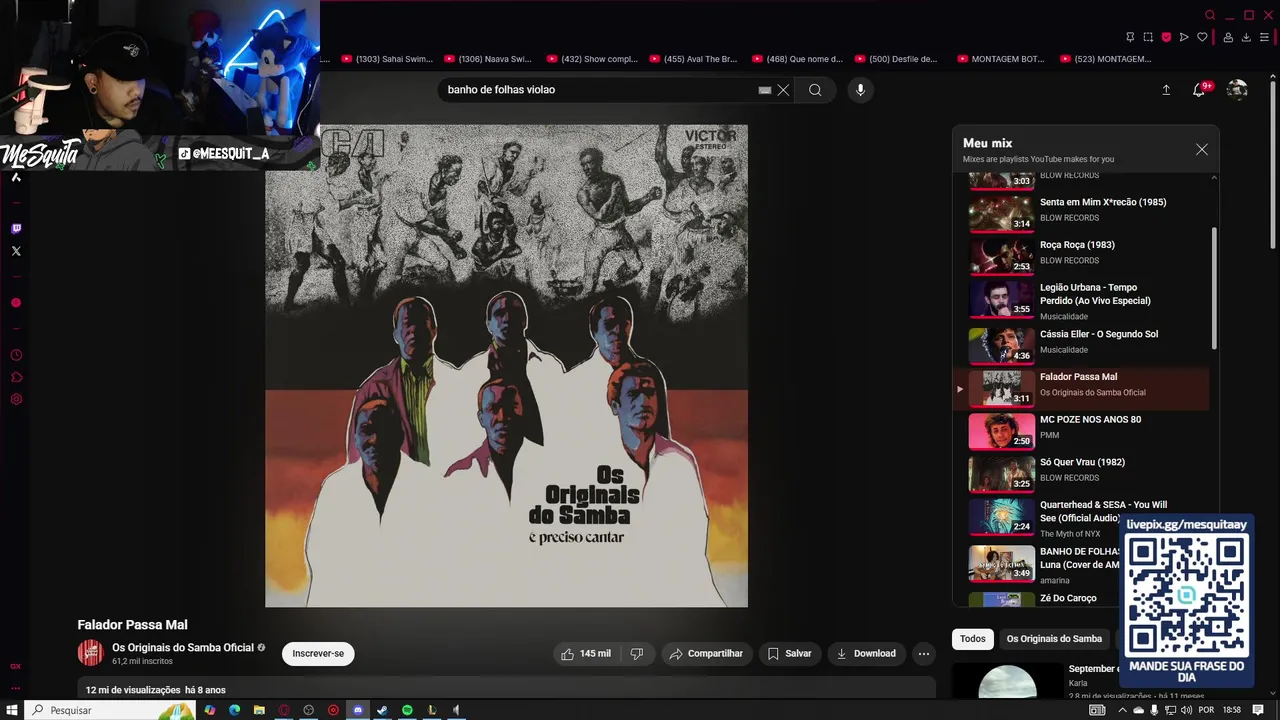
Task: Open the easy setup sliders icon
Action: [1265, 37]
